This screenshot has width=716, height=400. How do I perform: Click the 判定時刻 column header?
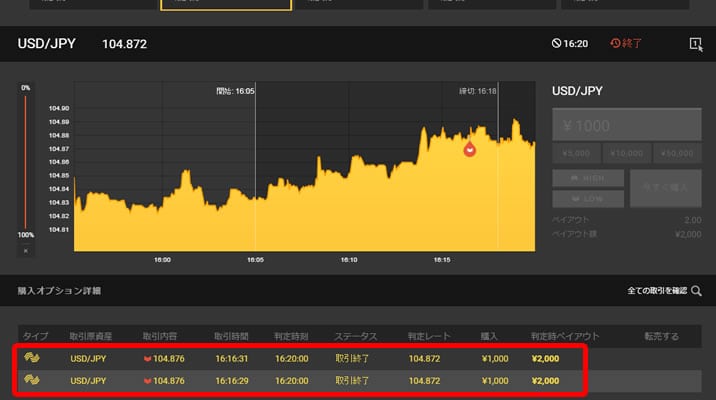291,337
